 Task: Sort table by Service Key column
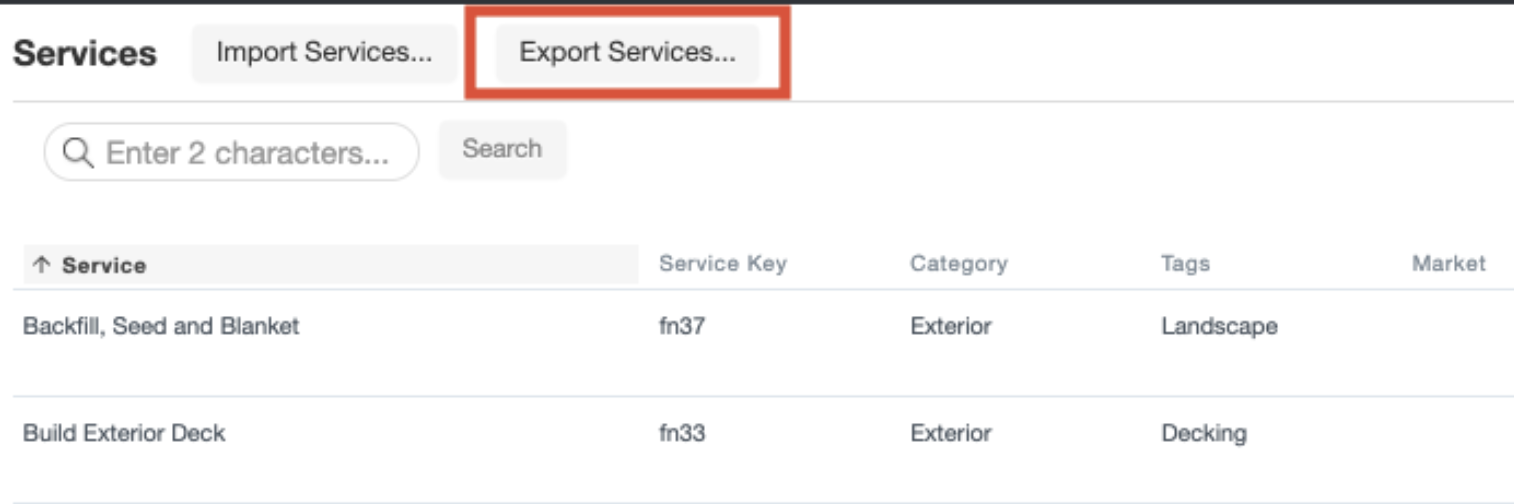(x=722, y=264)
